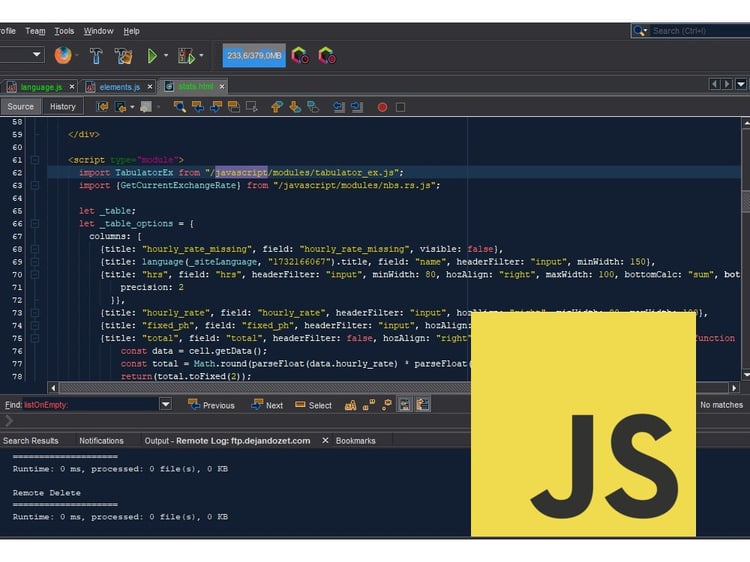Screen dimensions: 750x562
Task: Select the History view button
Action: (63, 107)
